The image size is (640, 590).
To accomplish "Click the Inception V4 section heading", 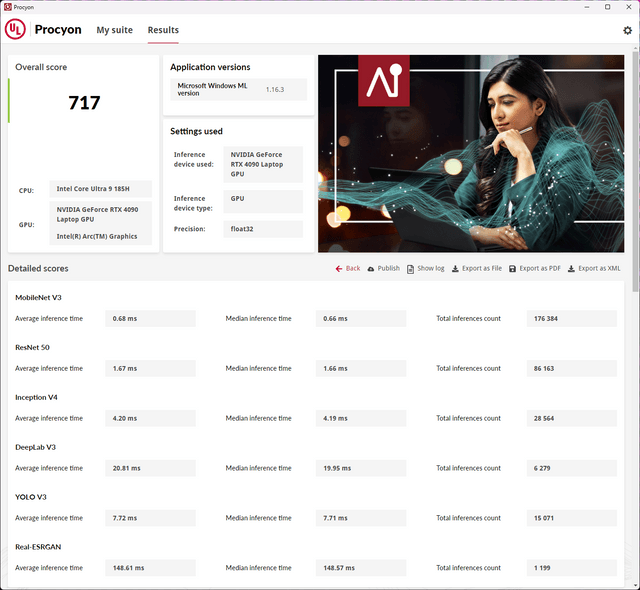I will (x=36, y=397).
